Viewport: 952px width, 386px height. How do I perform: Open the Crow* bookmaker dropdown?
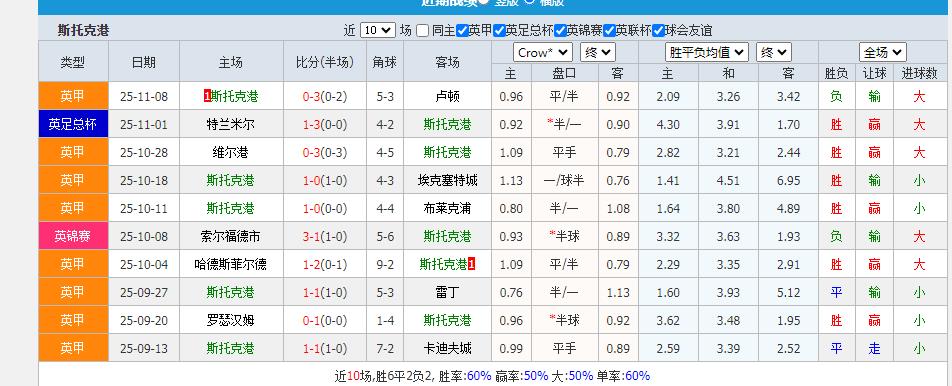tap(543, 53)
